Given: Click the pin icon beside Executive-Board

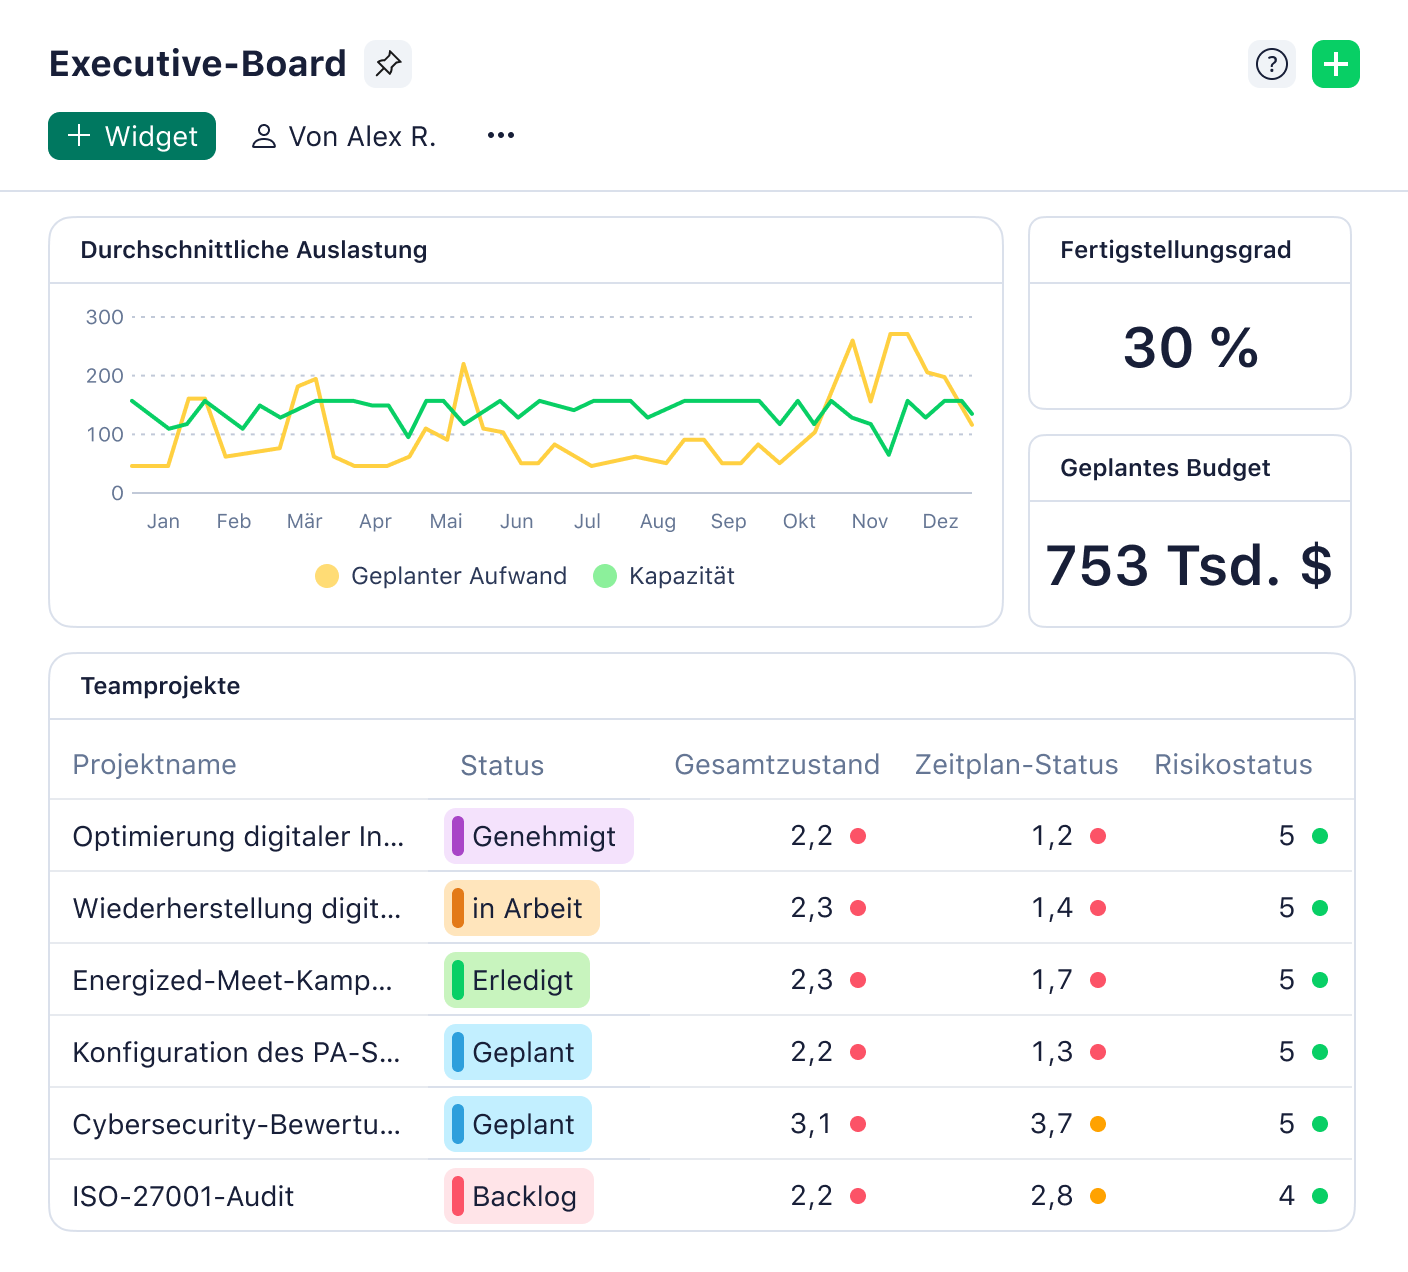Looking at the screenshot, I should coord(388,64).
